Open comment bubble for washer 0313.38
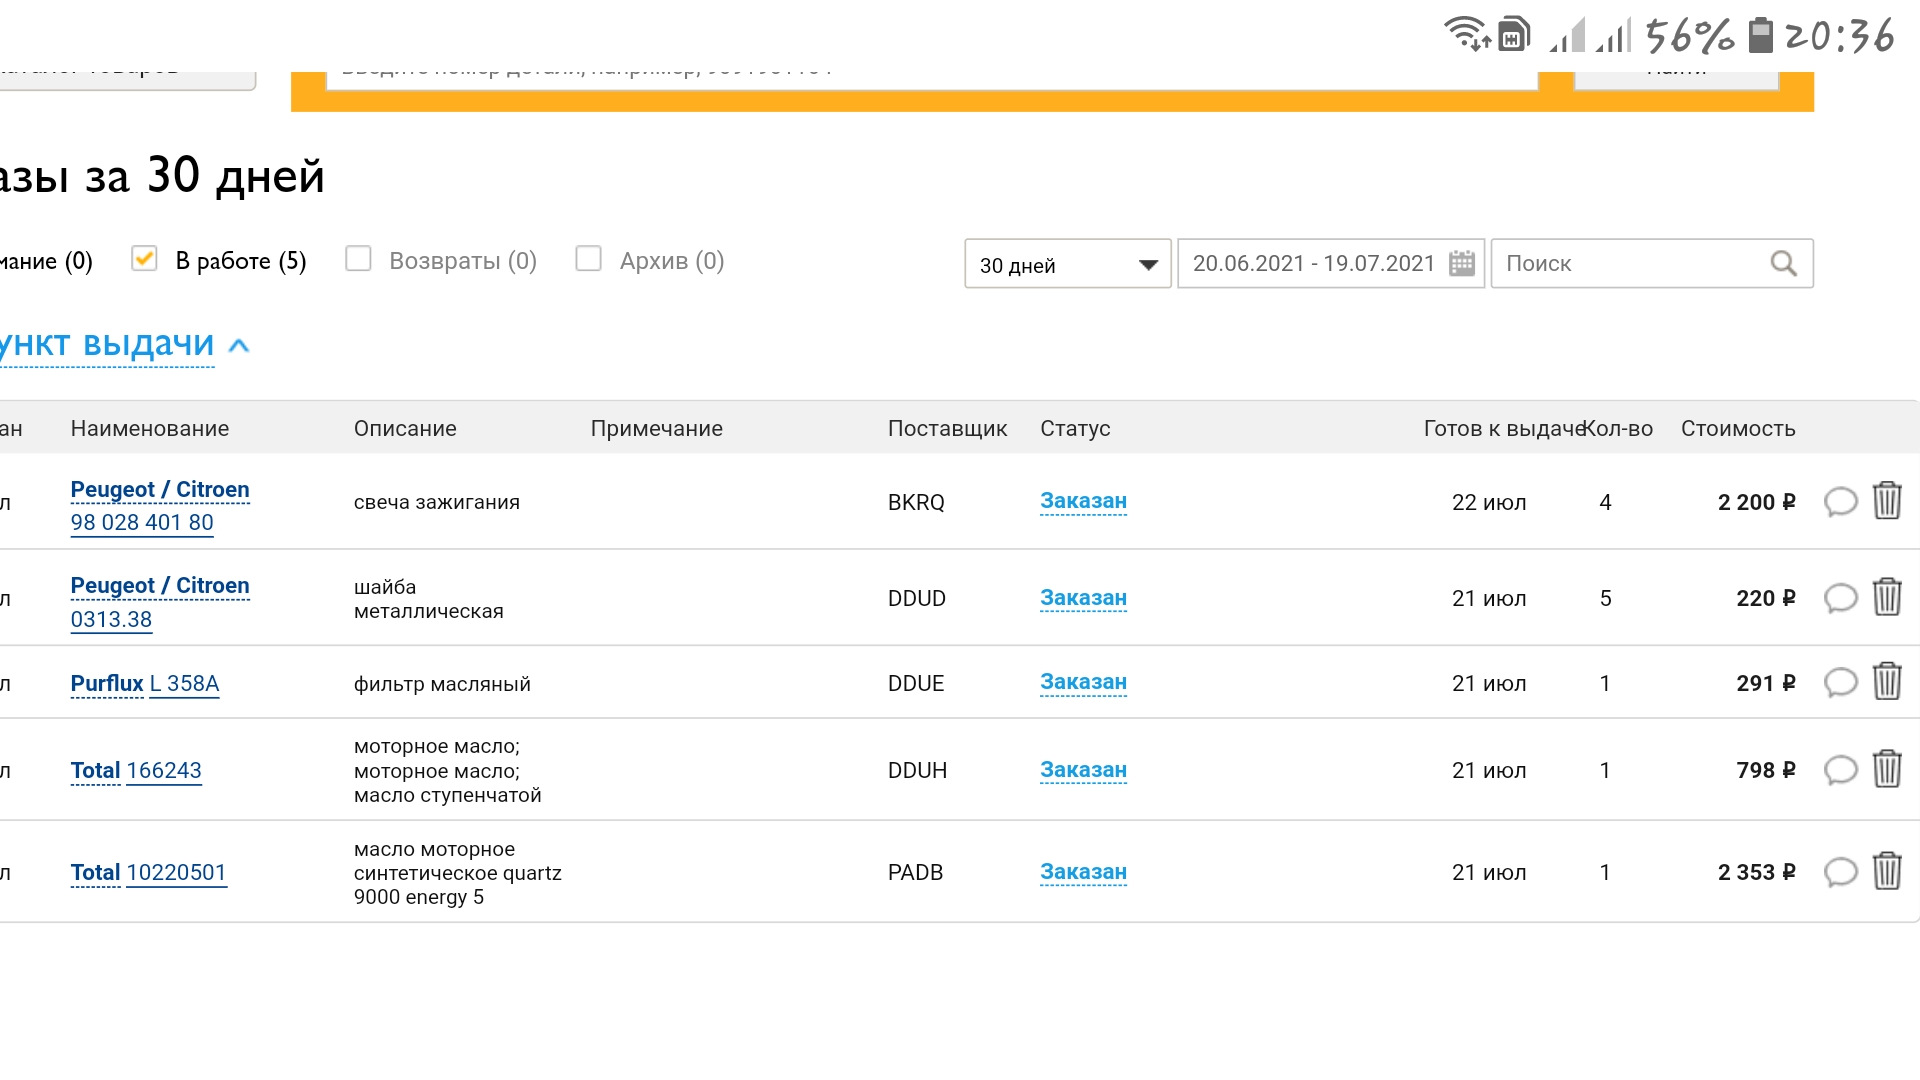The image size is (1920, 1080). tap(1840, 598)
